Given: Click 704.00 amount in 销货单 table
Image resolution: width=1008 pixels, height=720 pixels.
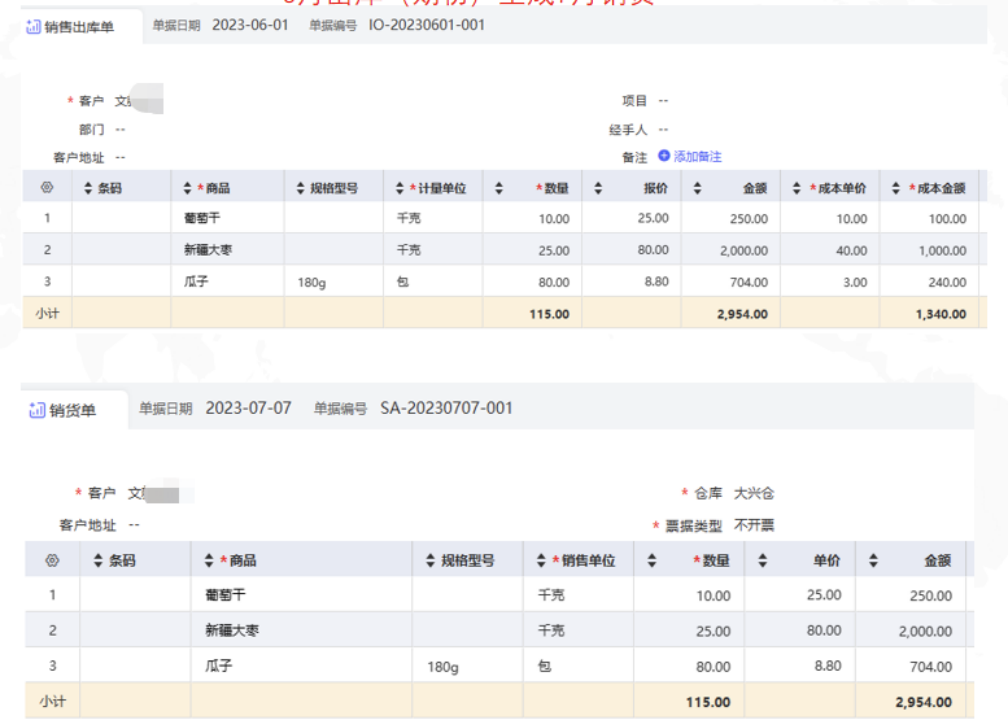Looking at the screenshot, I should click(x=931, y=667).
